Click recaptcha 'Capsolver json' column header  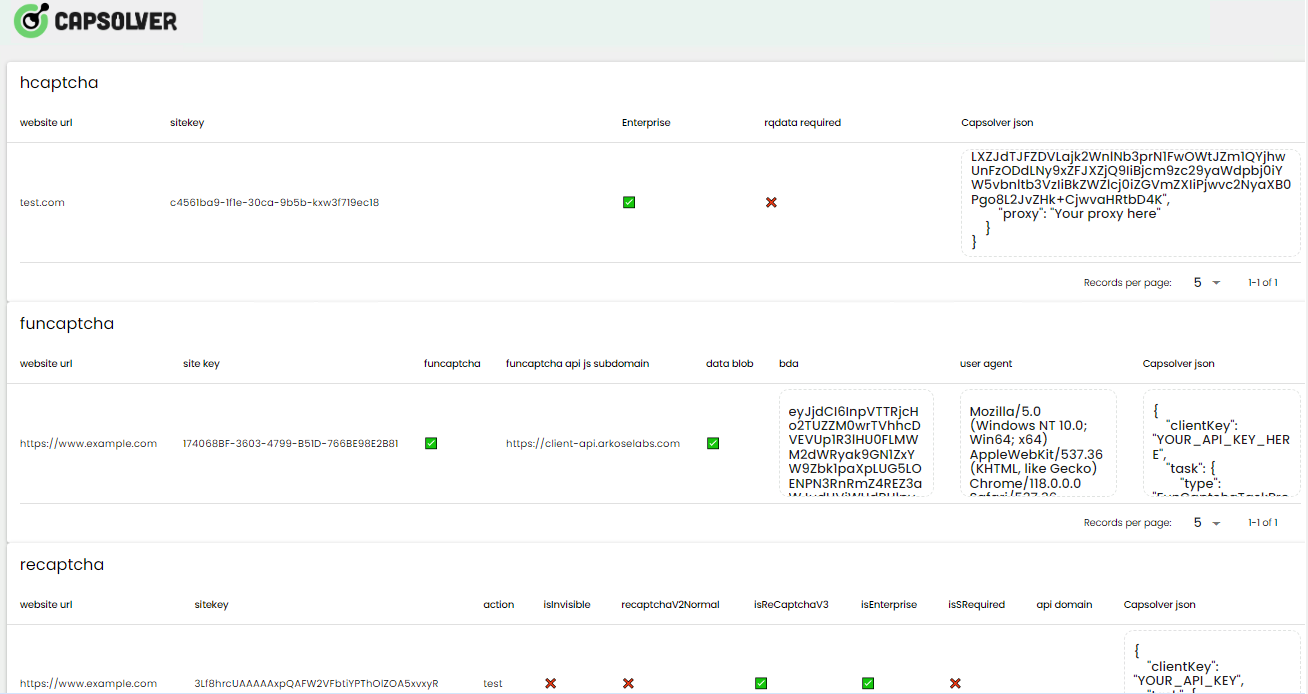coord(1160,605)
